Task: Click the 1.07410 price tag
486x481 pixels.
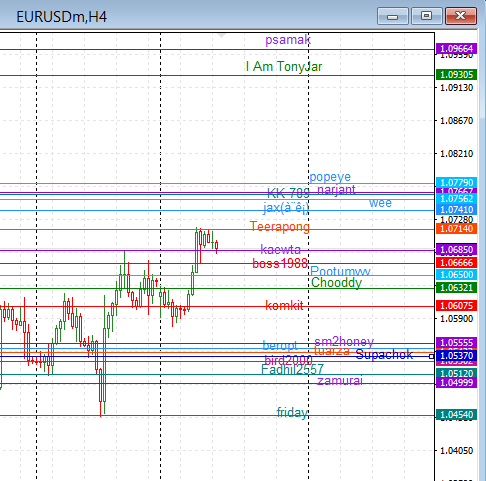Action: [456, 210]
